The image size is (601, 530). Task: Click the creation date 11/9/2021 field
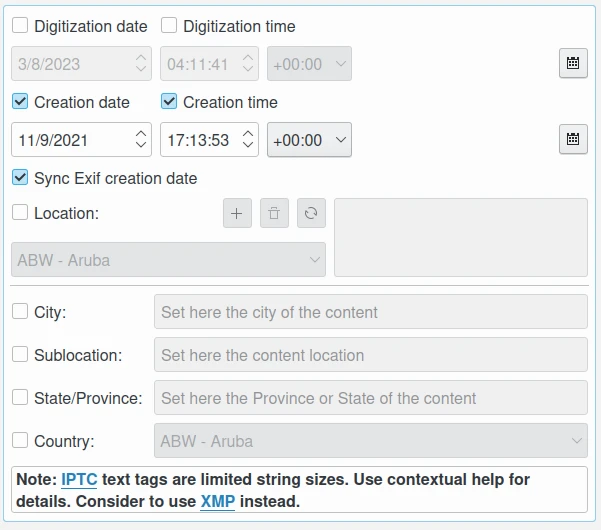(x=70, y=140)
